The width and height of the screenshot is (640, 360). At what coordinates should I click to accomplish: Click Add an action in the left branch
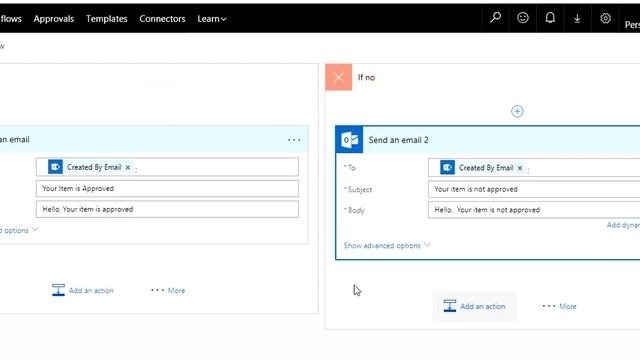click(x=83, y=290)
